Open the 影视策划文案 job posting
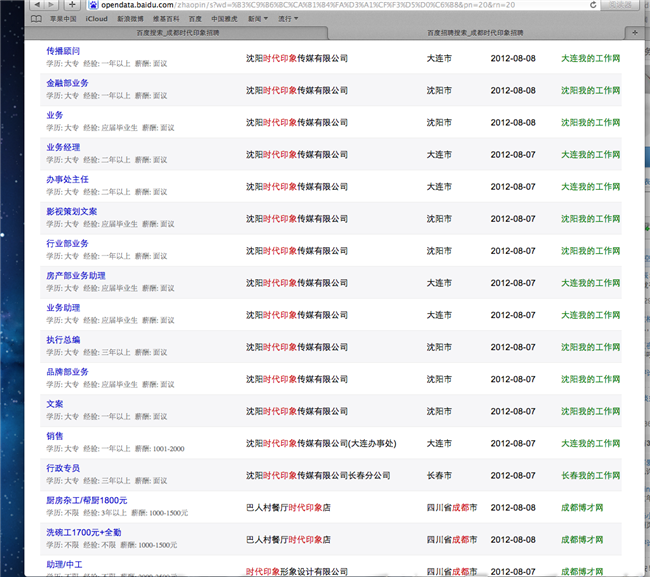The width and height of the screenshot is (650, 577). point(72,211)
